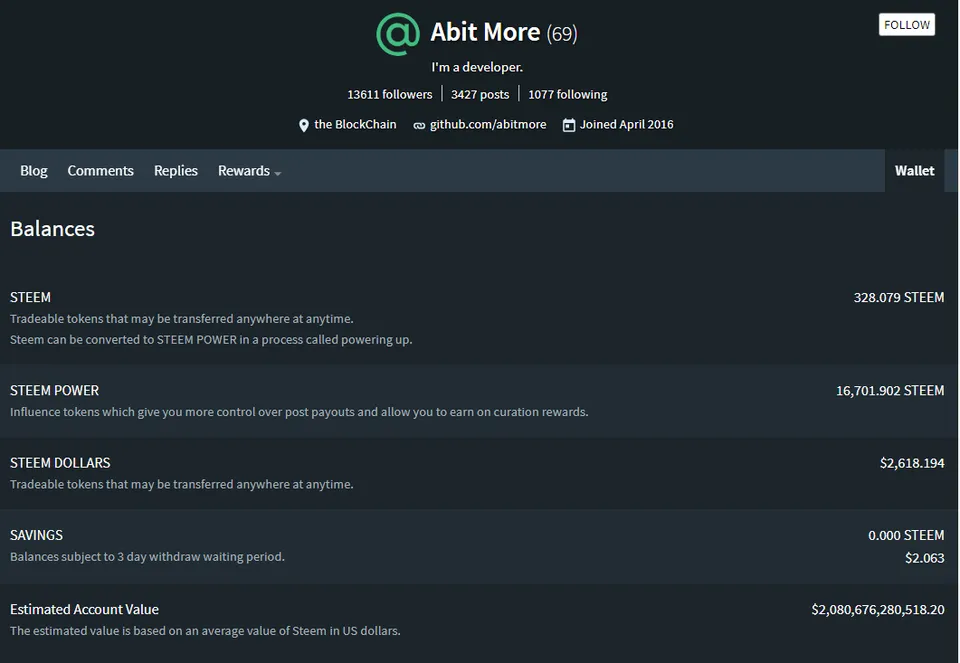Screen dimensions: 960x663
Task: Click the 0.000 STEEM savings balance
Action: 906,535
